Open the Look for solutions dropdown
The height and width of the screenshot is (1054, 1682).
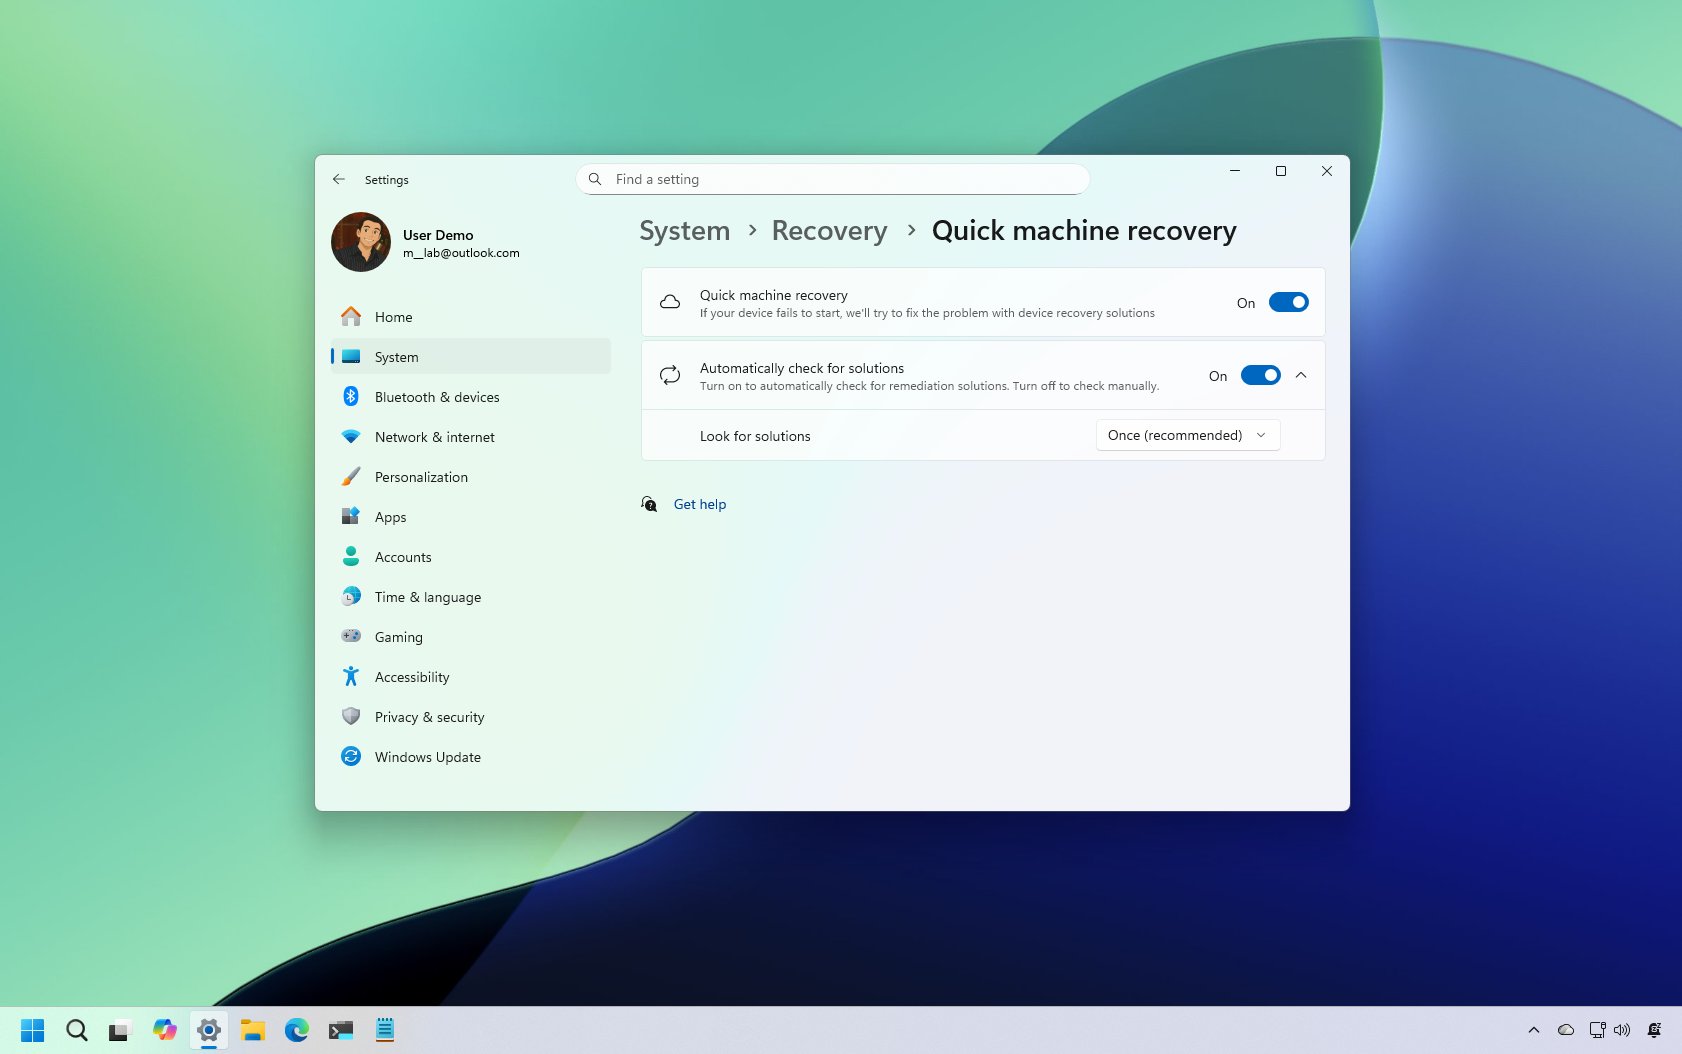point(1187,435)
